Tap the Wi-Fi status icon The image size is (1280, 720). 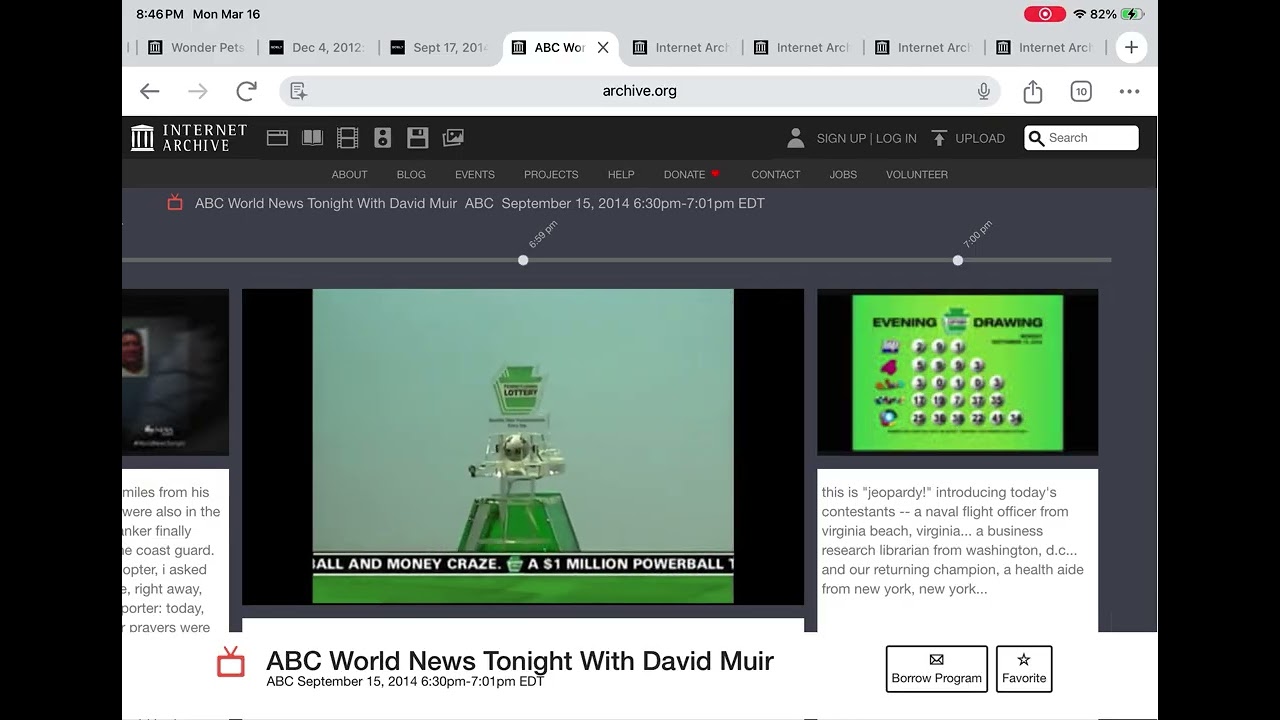tap(1080, 14)
